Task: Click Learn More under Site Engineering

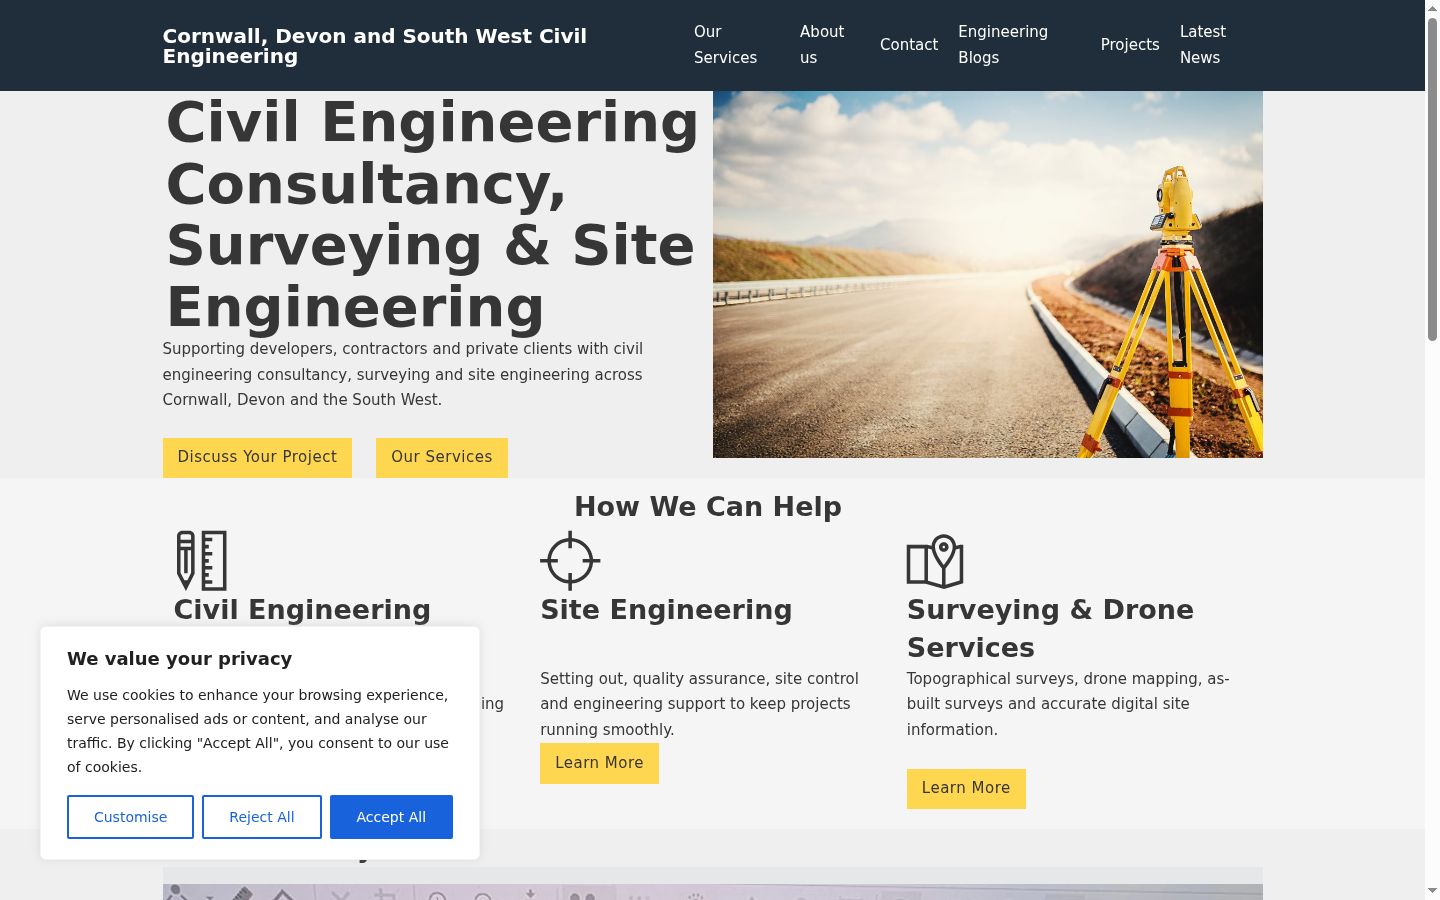Action: 599,763
